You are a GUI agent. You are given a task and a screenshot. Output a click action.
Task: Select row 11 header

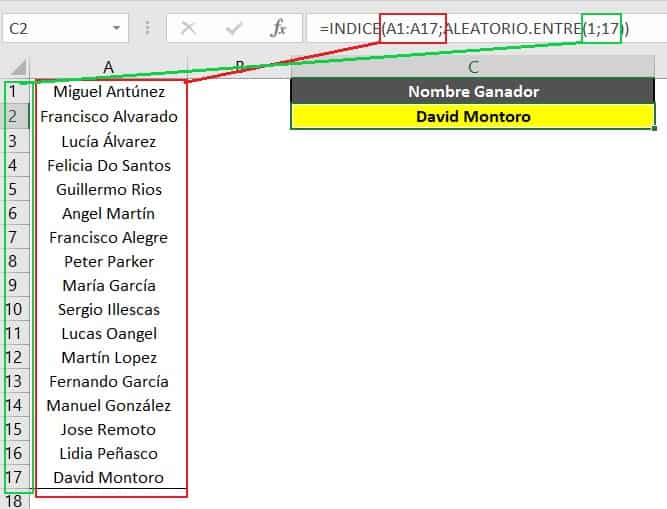[x=15, y=333]
